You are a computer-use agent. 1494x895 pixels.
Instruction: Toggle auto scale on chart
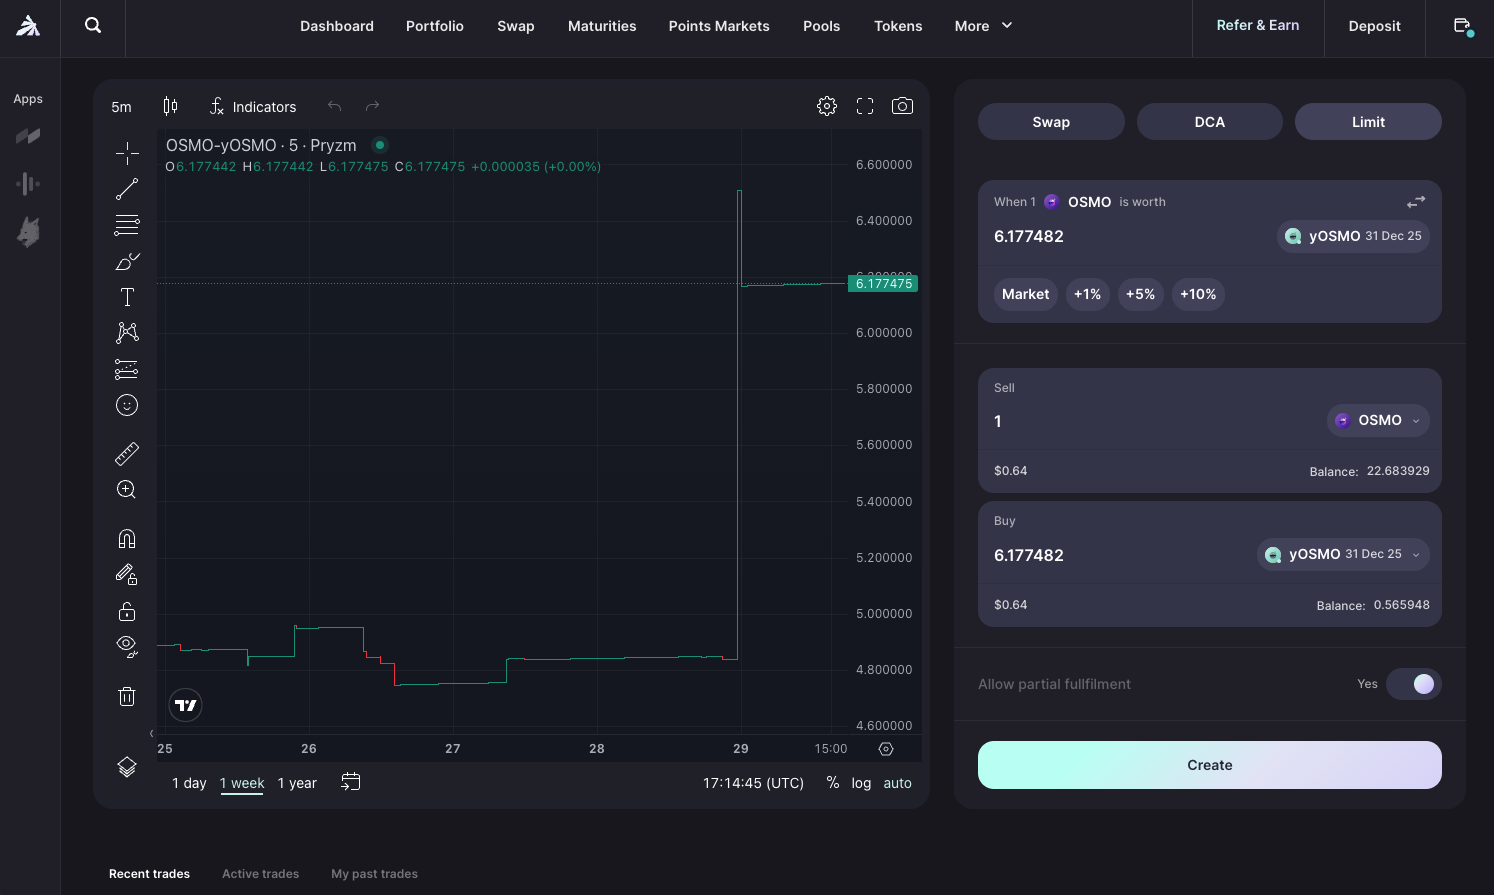[897, 783]
